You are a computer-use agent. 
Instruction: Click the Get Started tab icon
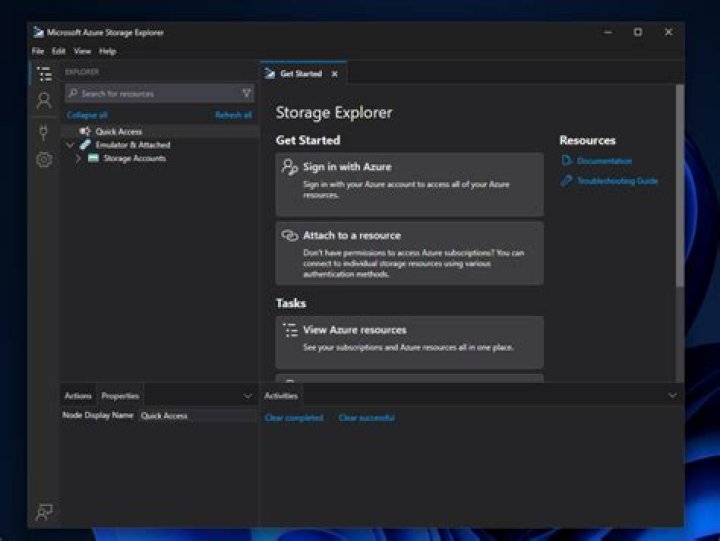click(270, 73)
